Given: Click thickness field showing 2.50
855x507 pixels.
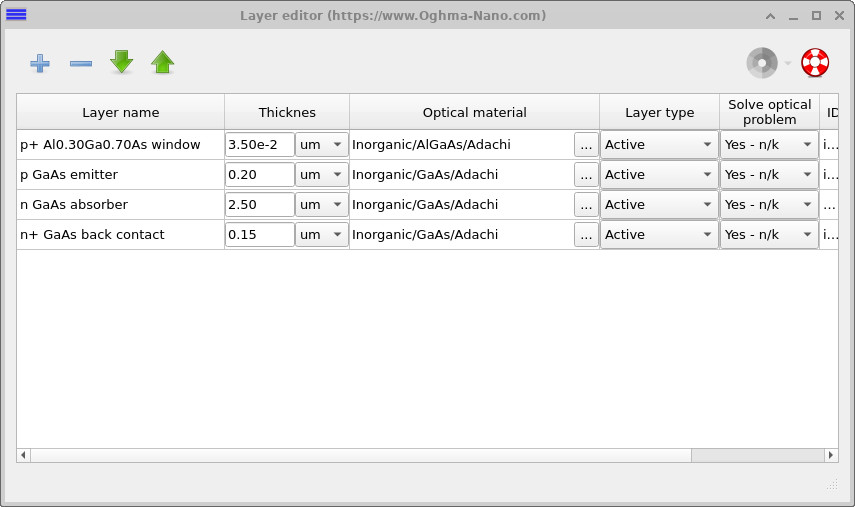Looking at the screenshot, I should [x=260, y=204].
